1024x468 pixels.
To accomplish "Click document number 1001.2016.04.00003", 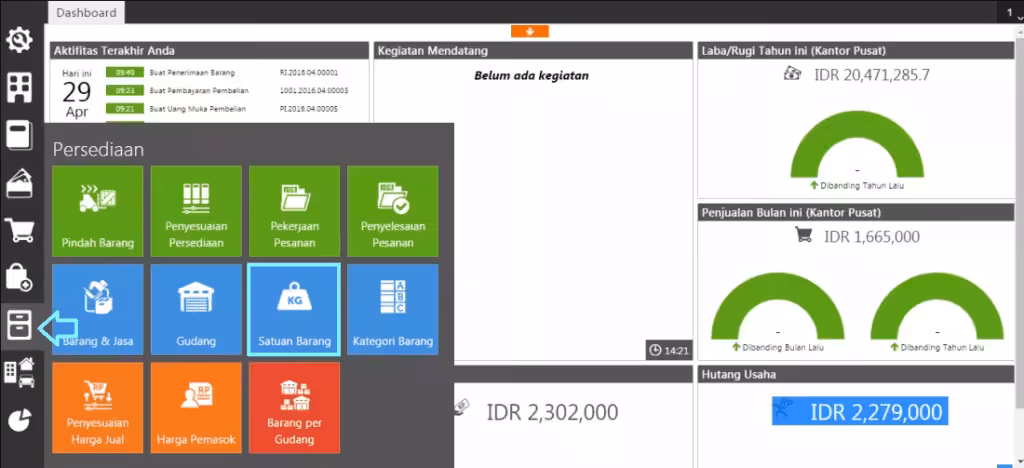I will [313, 91].
